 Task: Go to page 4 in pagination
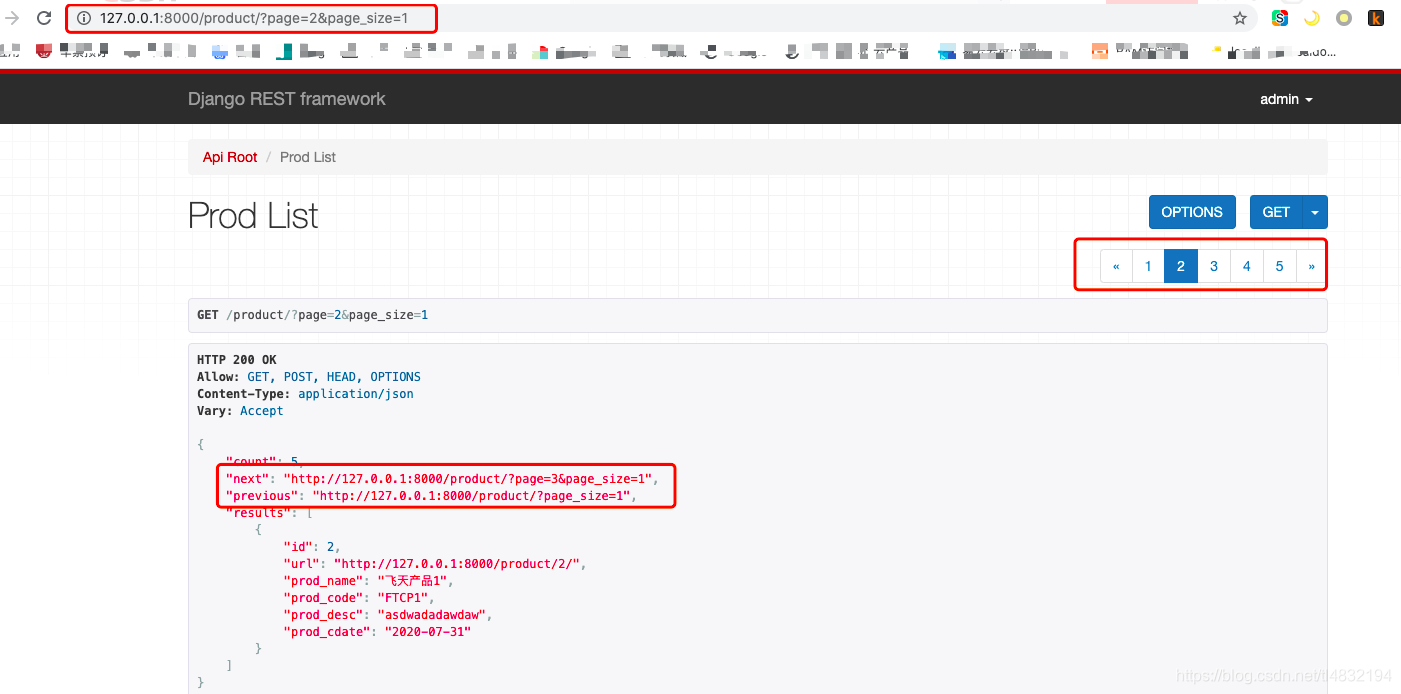click(1247, 266)
